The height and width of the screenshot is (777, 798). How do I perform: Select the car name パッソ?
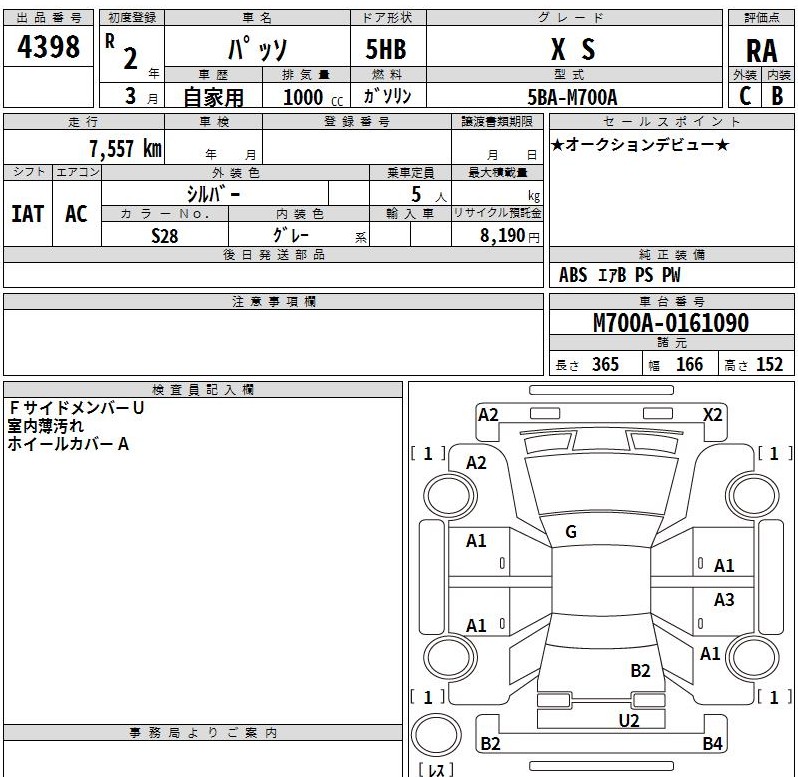(258, 49)
